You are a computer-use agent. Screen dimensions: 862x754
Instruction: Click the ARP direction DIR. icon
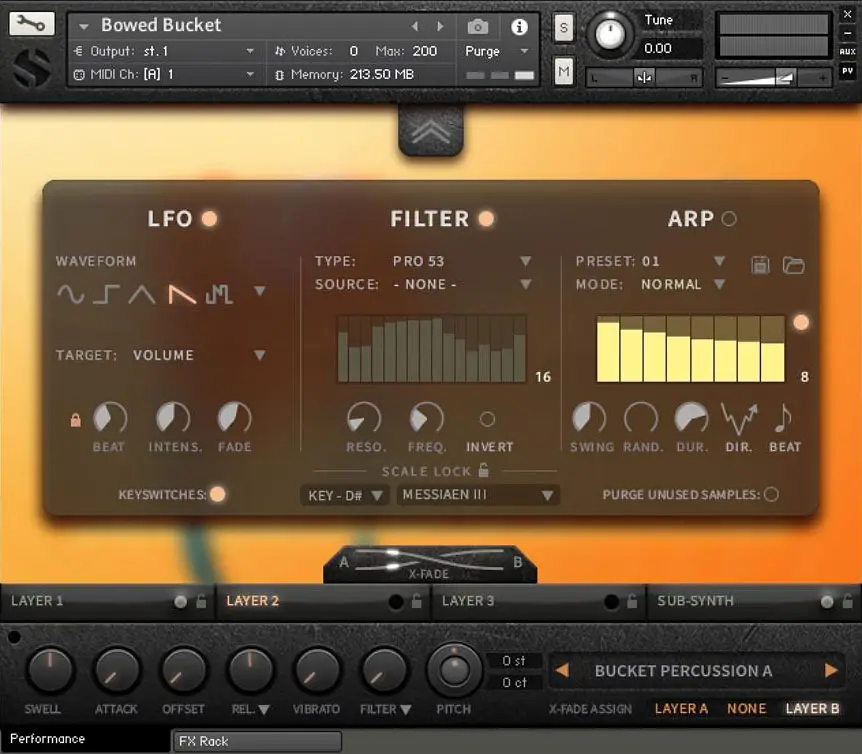[739, 419]
